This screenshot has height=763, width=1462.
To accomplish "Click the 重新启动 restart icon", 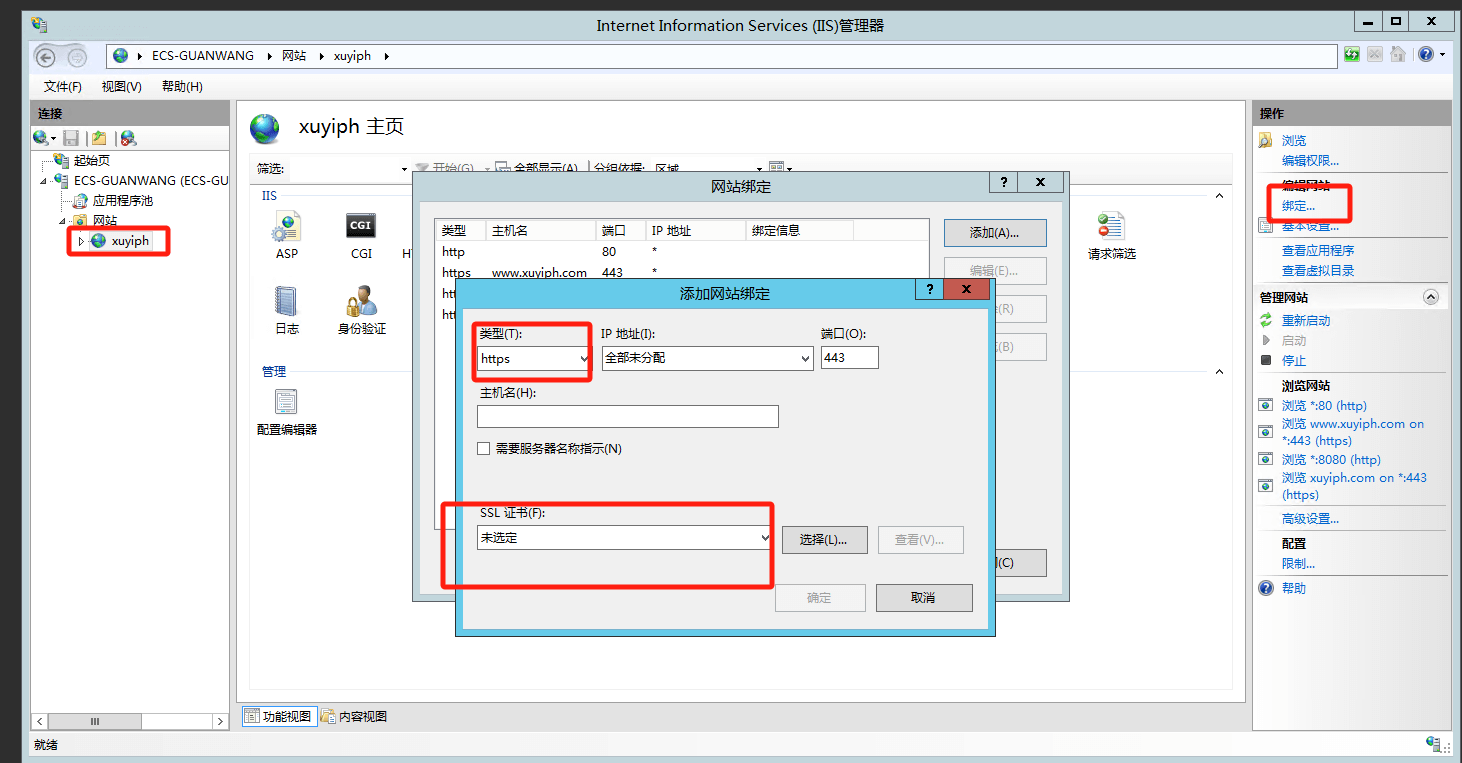I will (x=1266, y=320).
